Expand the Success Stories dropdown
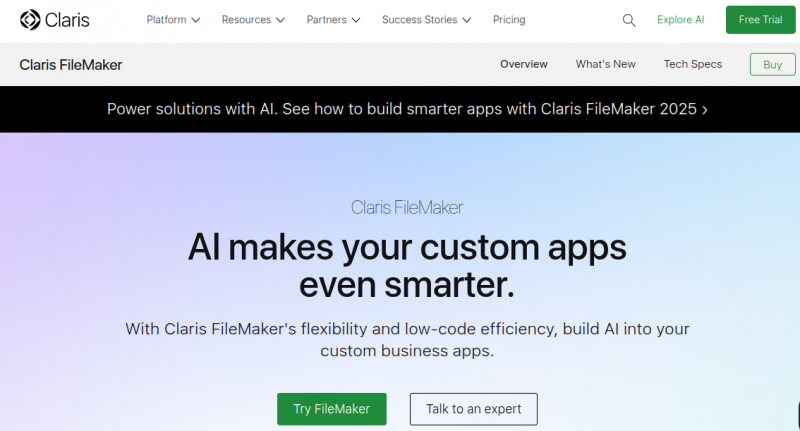The image size is (800, 431). pyautogui.click(x=427, y=20)
